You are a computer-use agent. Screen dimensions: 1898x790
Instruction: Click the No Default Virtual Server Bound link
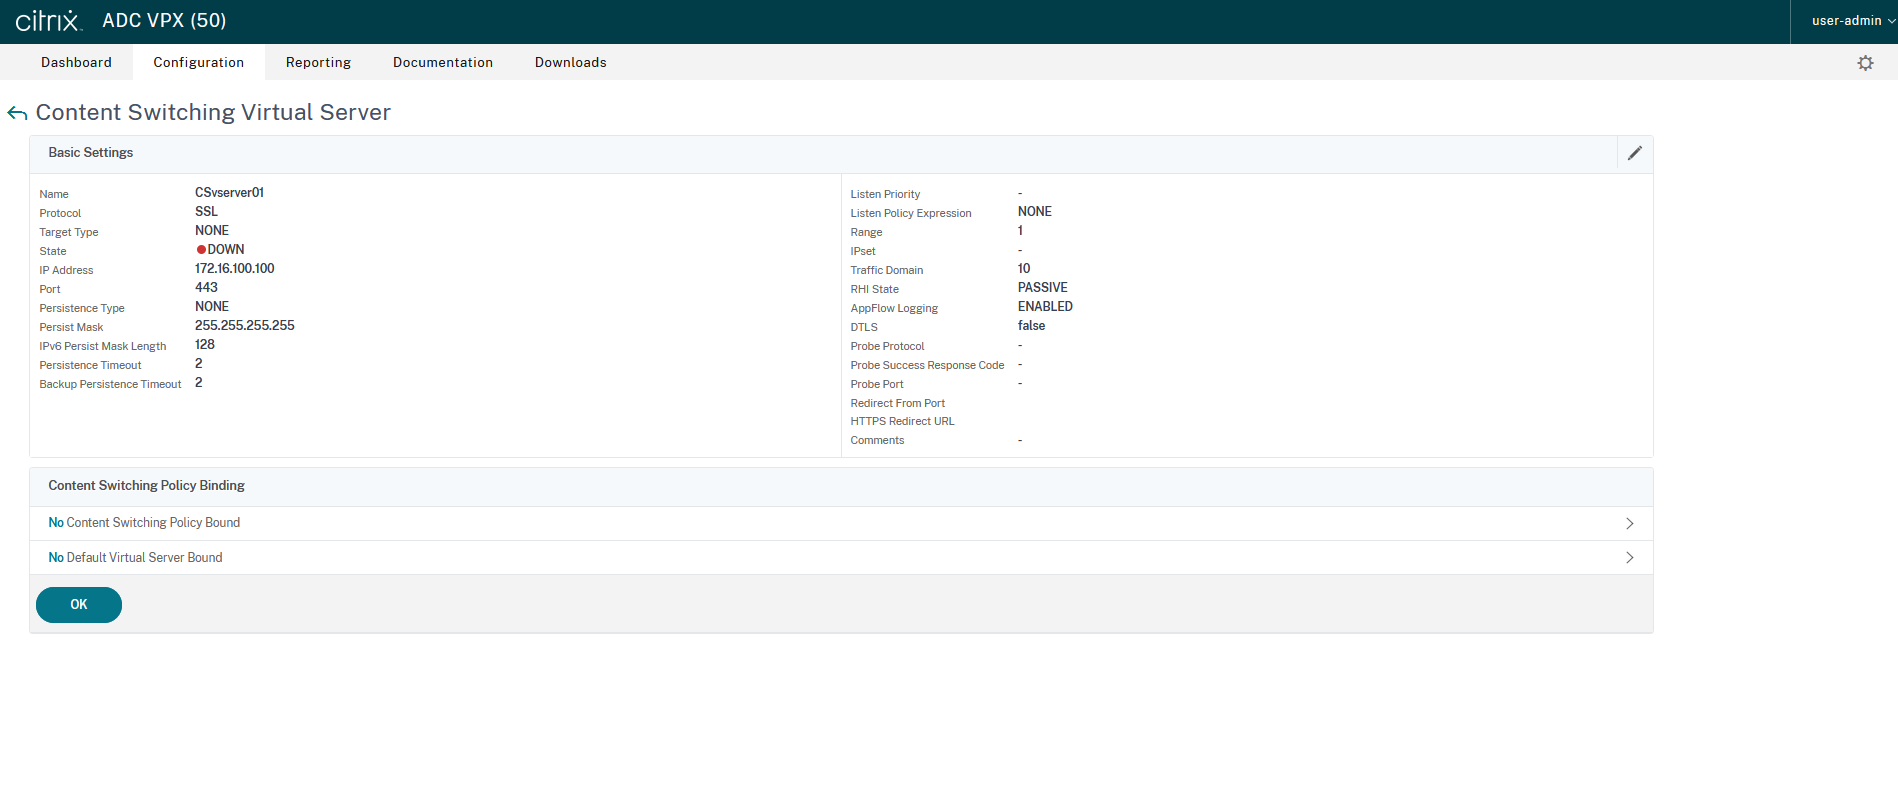click(x=135, y=558)
